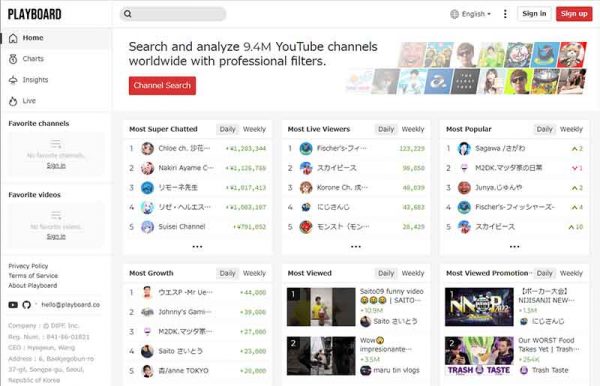This screenshot has height=386, width=600.
Task: Open the Trash Taste video thumbnail
Action: (479, 356)
